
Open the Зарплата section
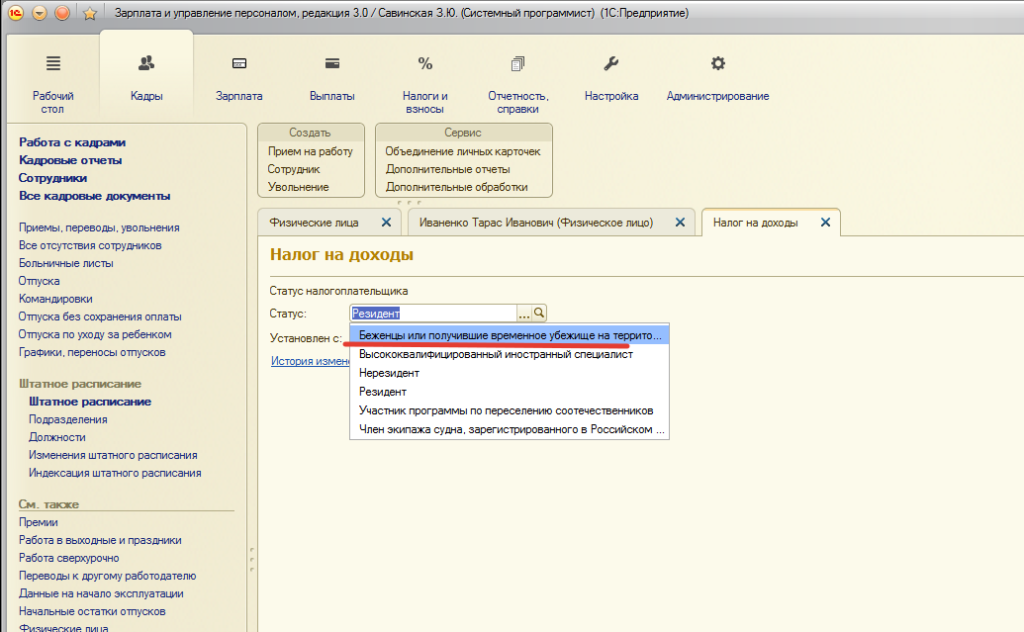[x=239, y=78]
